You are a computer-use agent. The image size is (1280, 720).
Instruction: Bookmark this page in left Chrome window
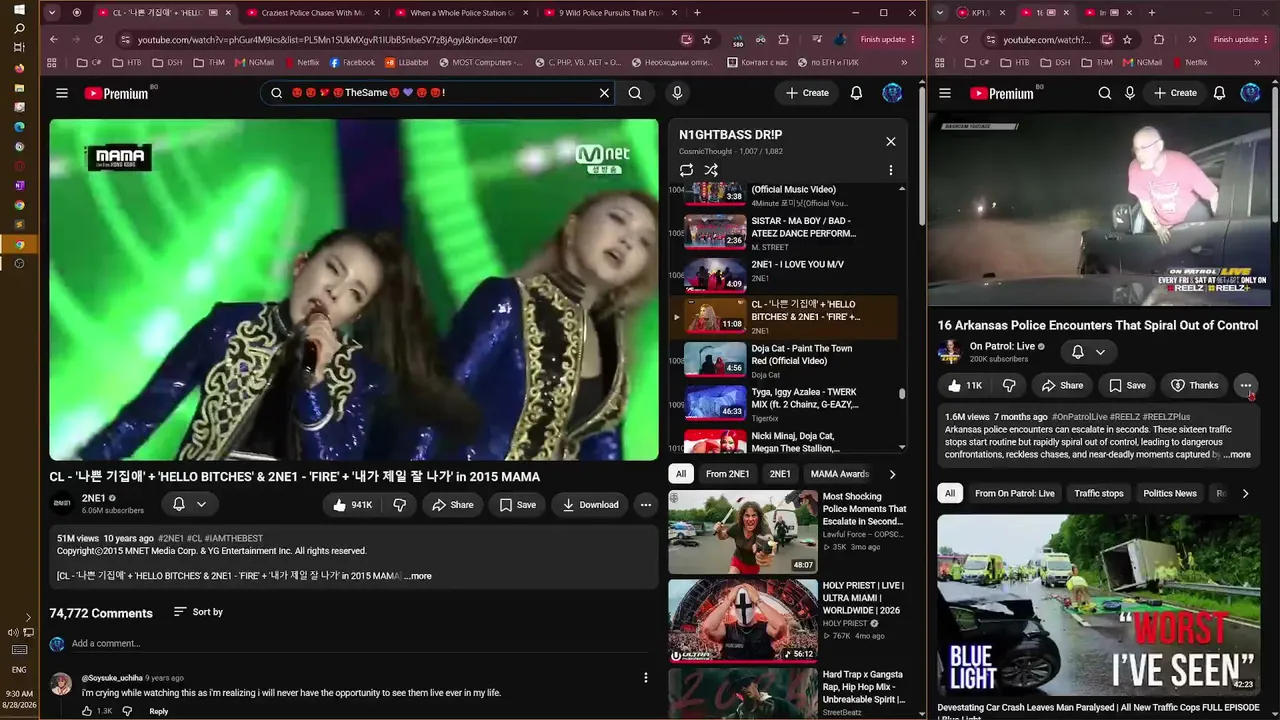(707, 39)
